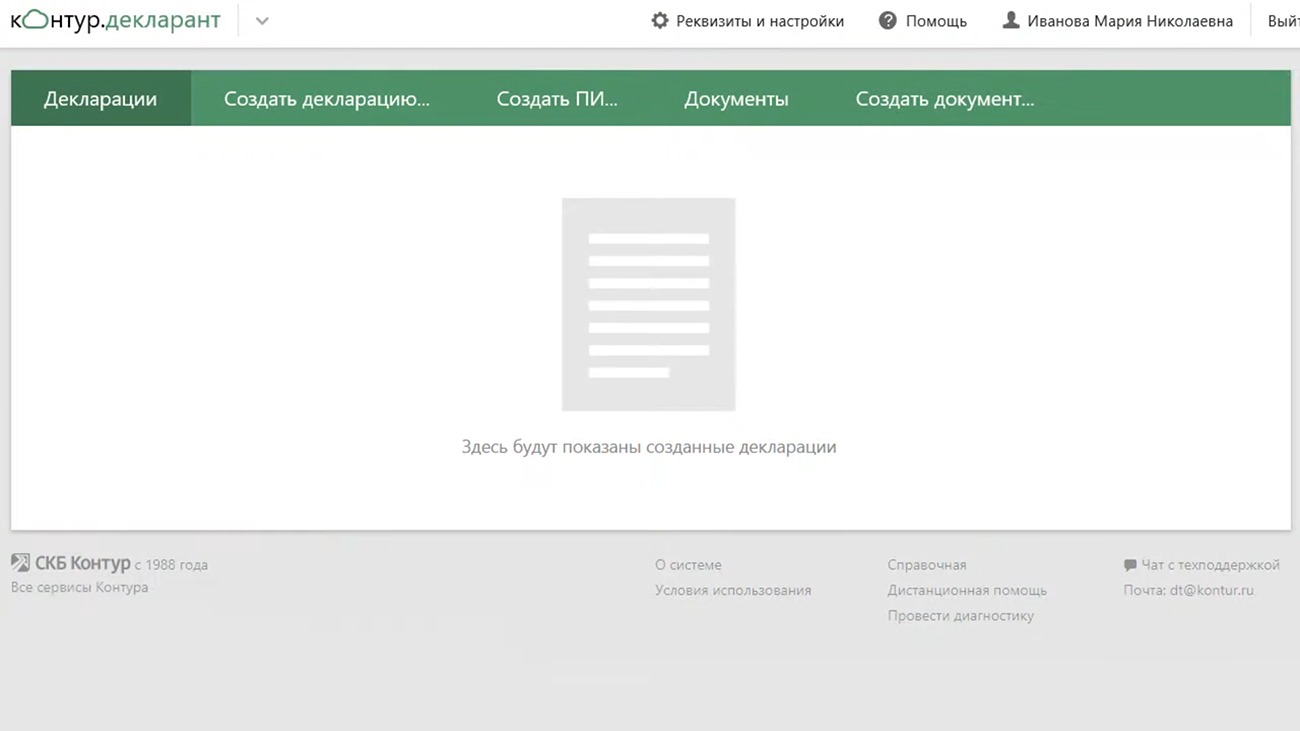Click the dt@kontur.ru email address
This screenshot has width=1300, height=731.
coord(1211,591)
